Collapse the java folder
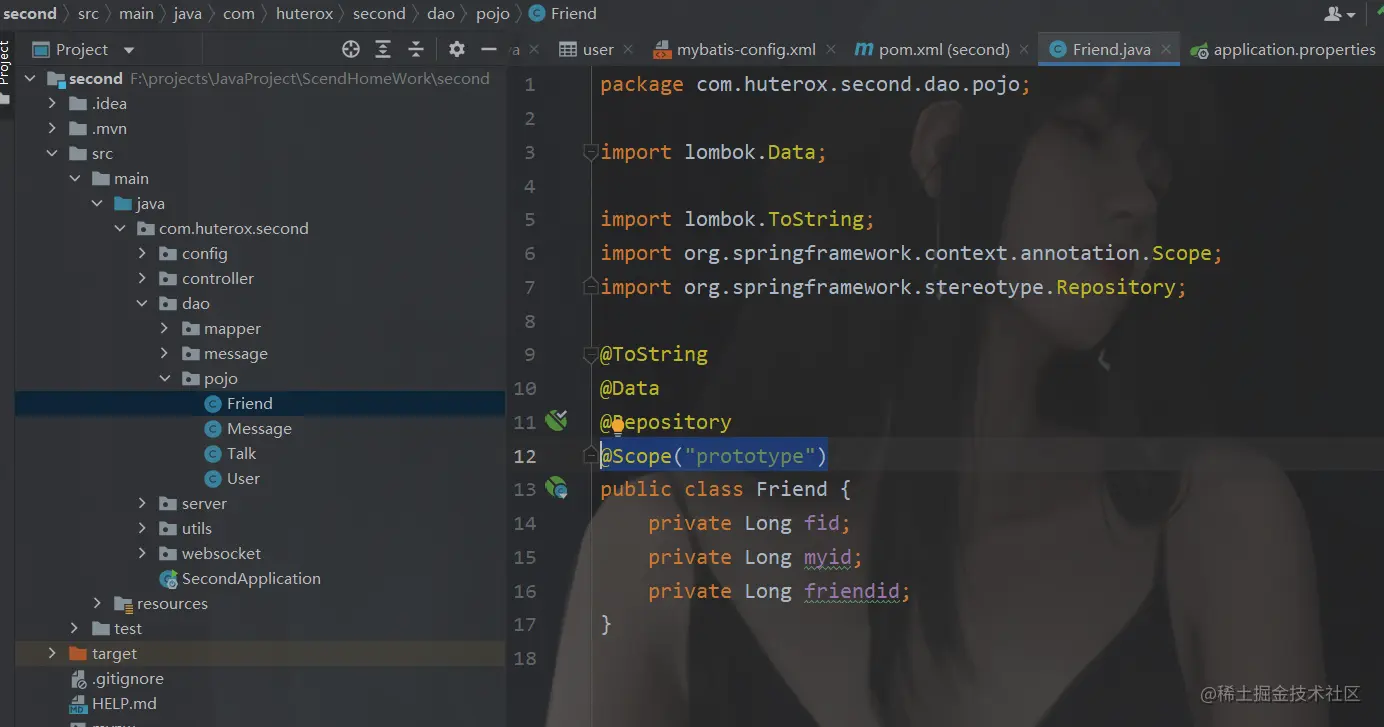1384x727 pixels. click(97, 204)
